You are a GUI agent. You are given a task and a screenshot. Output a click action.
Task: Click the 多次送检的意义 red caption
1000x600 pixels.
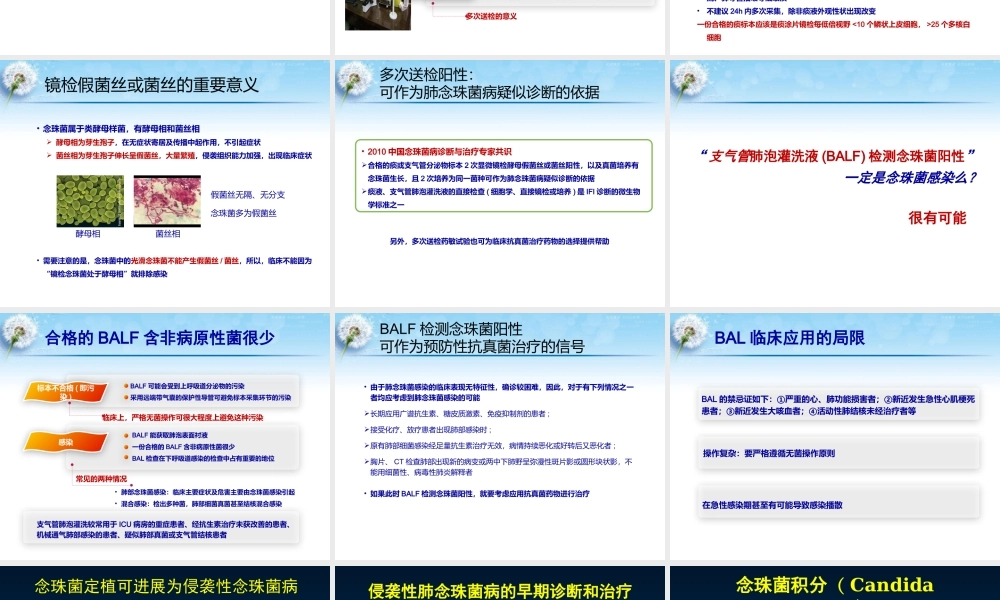tap(490, 16)
